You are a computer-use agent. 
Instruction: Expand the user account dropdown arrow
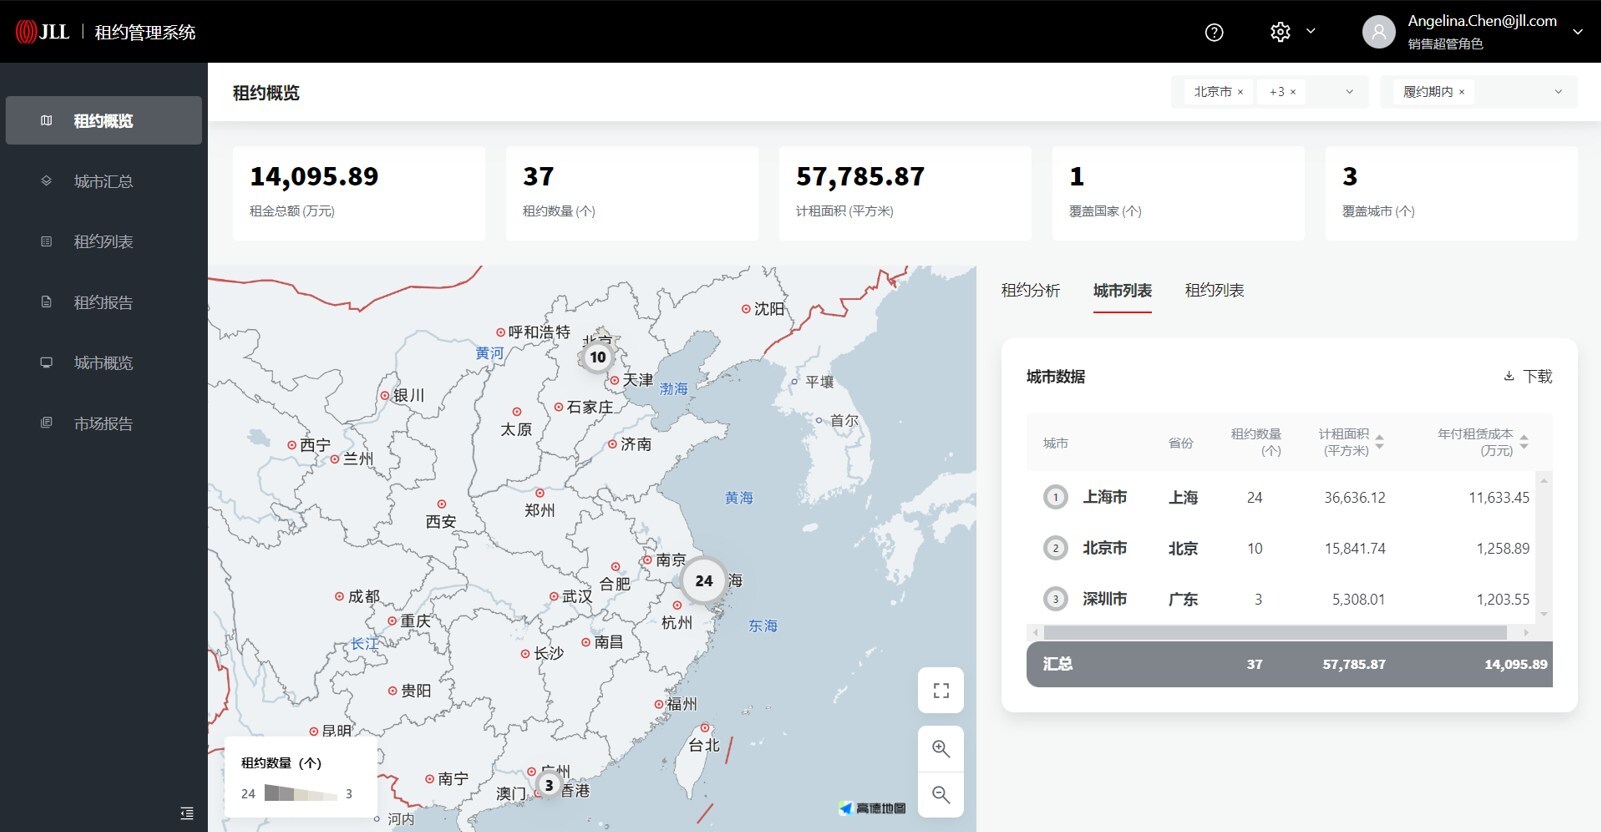1577,32
